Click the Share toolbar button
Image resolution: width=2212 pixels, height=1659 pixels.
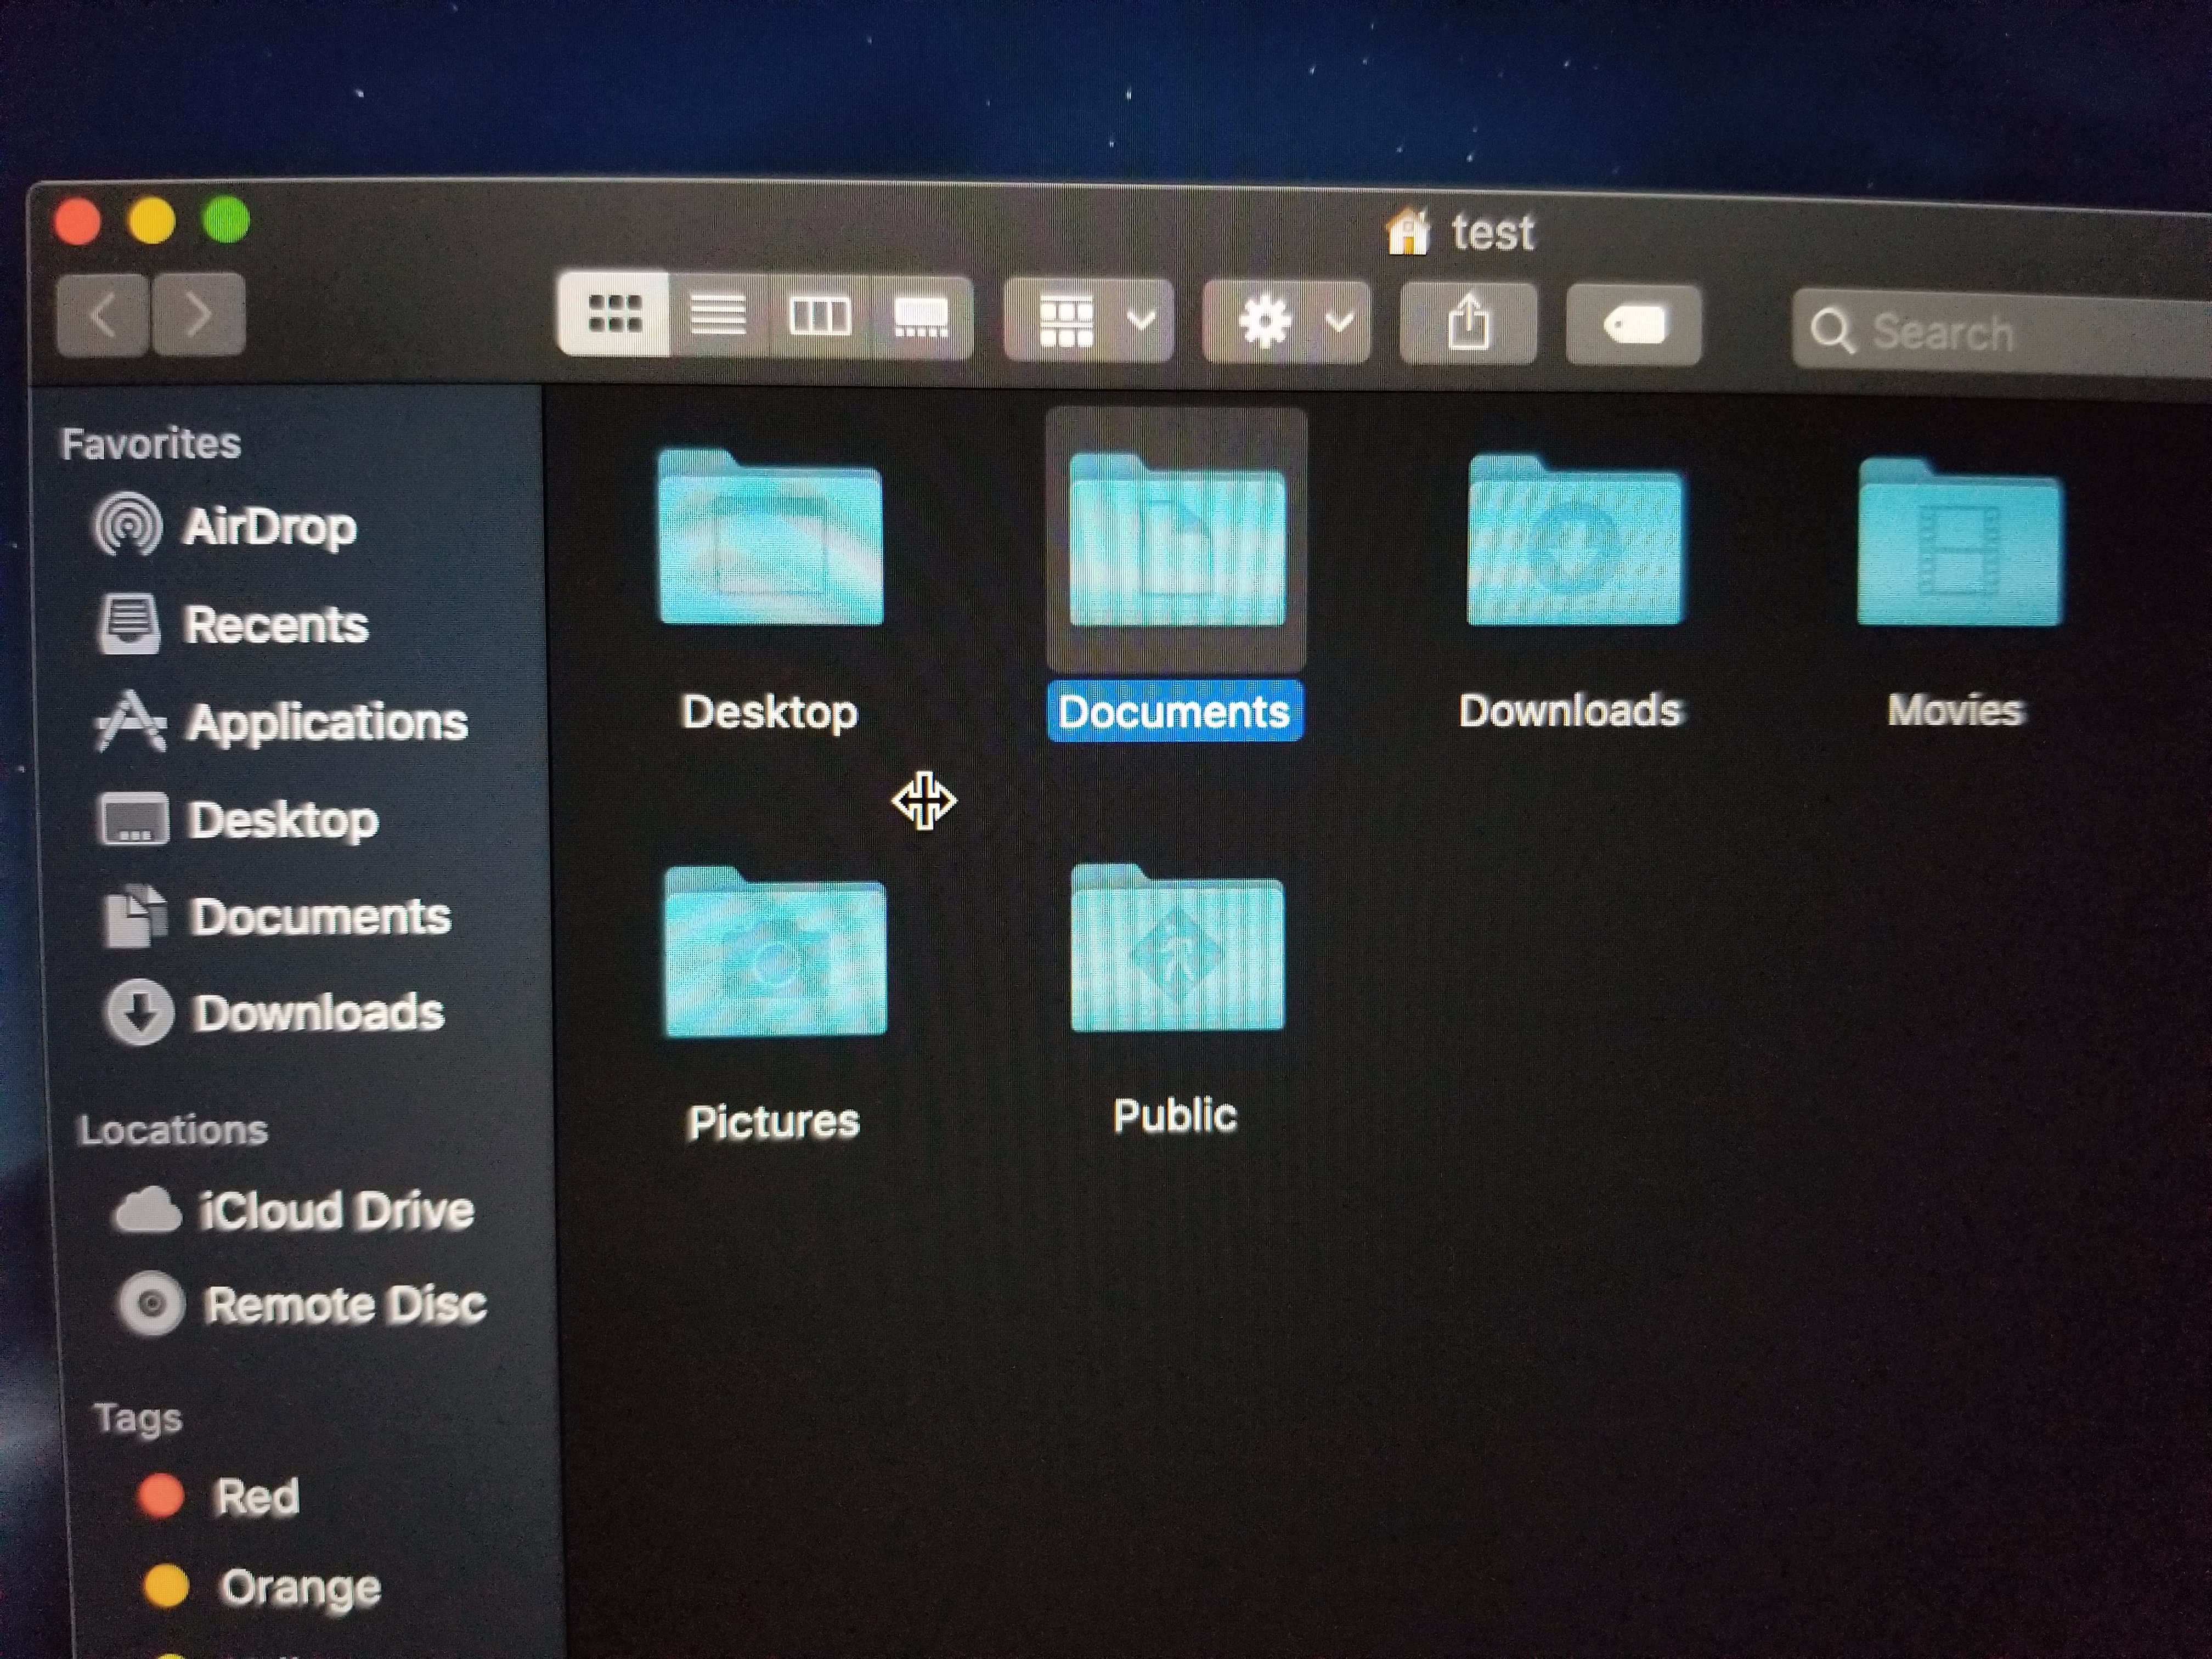coord(1468,324)
